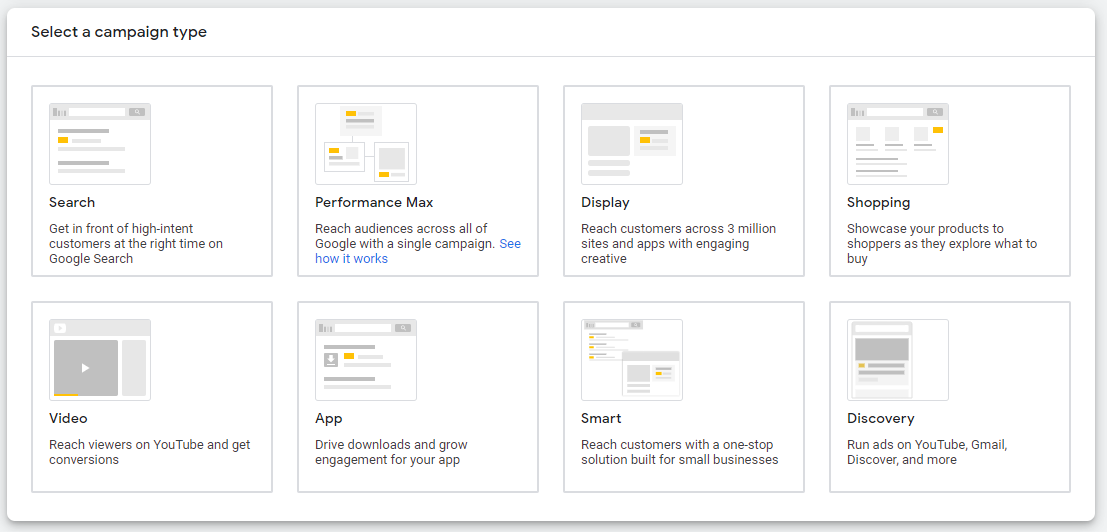Click the Display campaign illustration icon

(632, 144)
